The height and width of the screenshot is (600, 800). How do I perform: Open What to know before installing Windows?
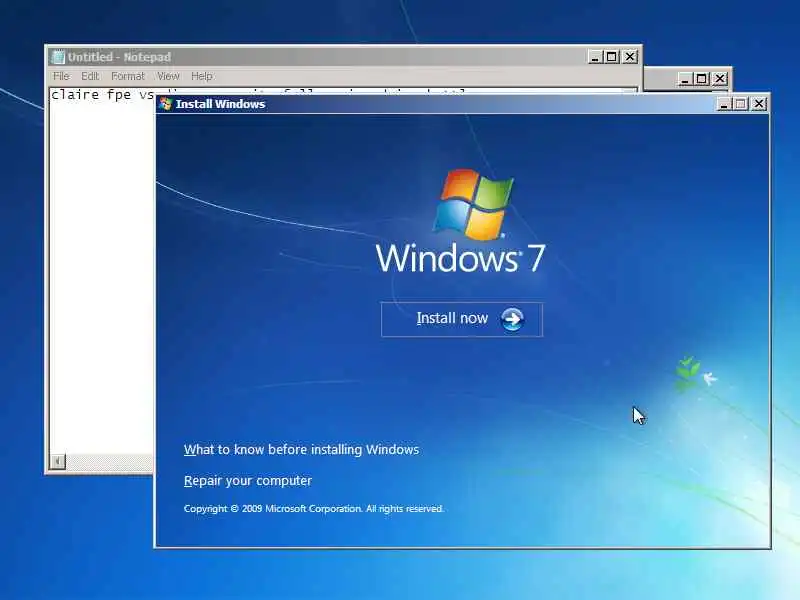pos(301,449)
